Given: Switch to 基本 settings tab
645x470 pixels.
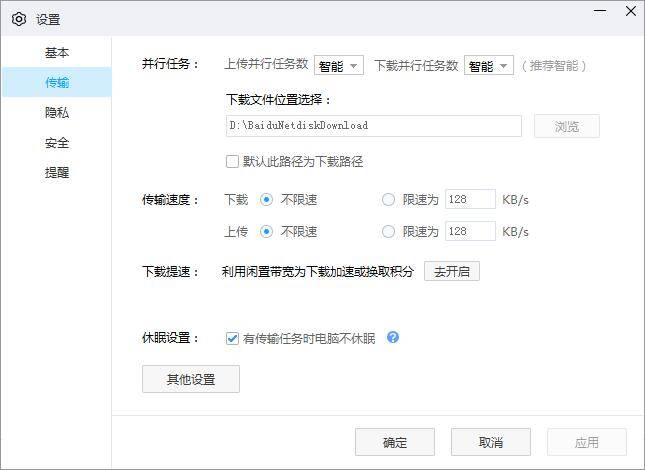Looking at the screenshot, I should 57,53.
